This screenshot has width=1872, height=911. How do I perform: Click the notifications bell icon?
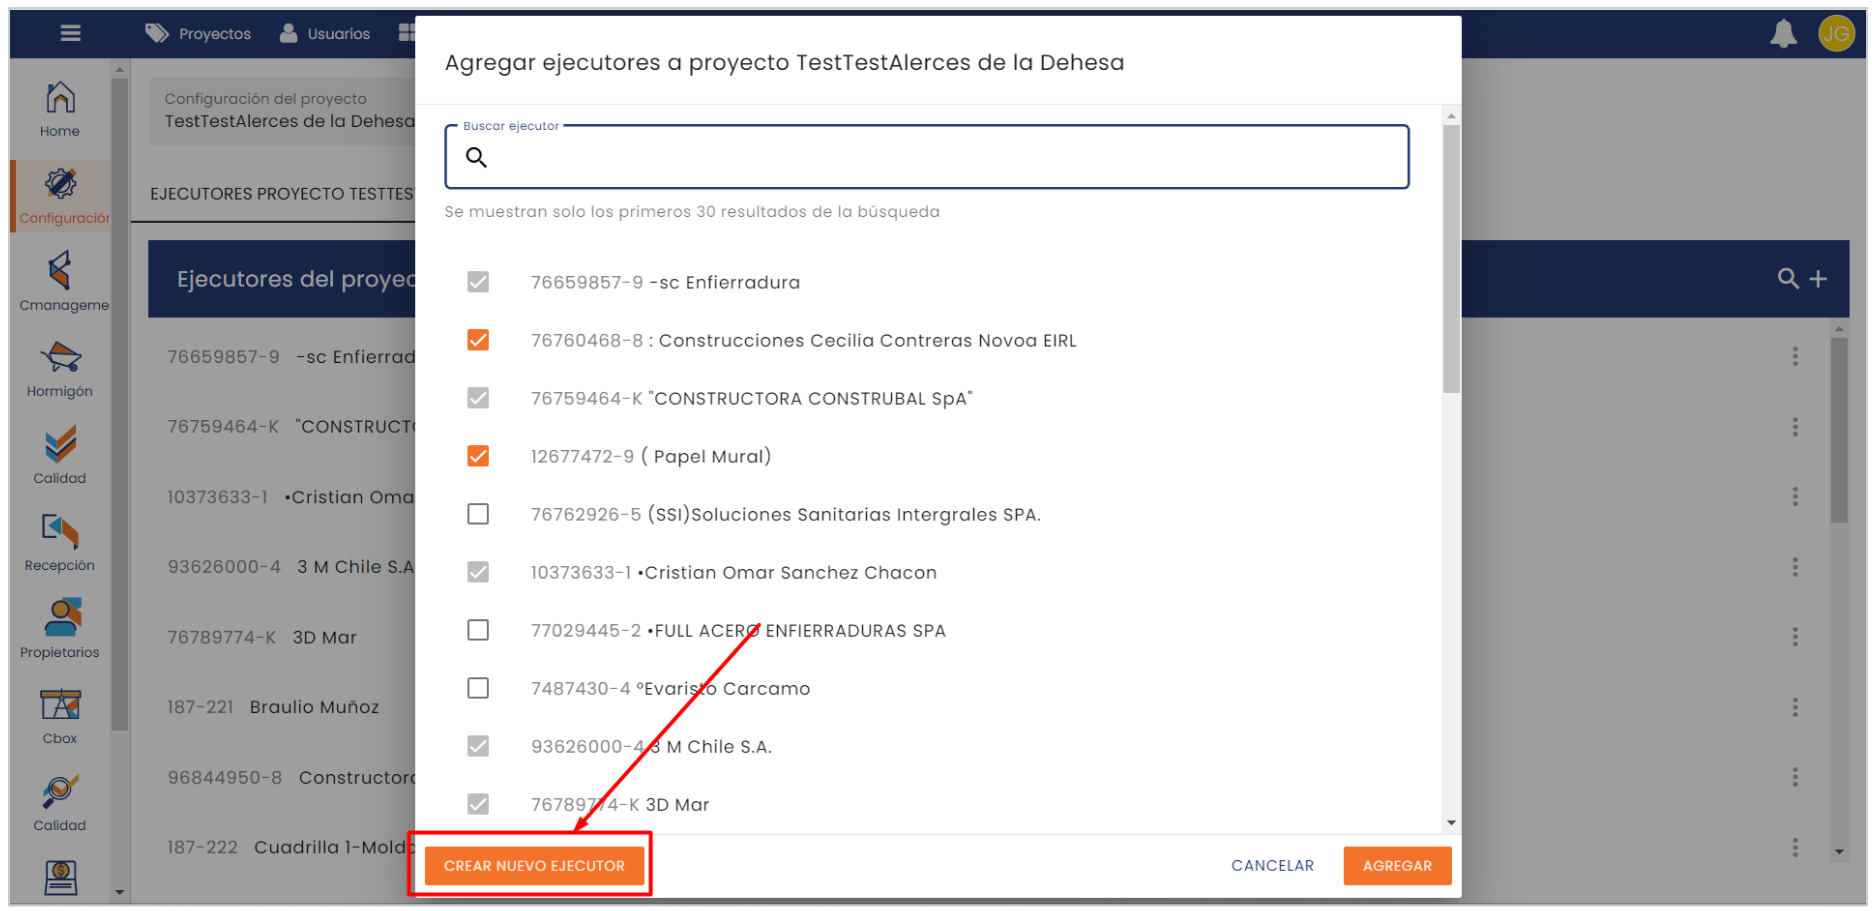1783,34
